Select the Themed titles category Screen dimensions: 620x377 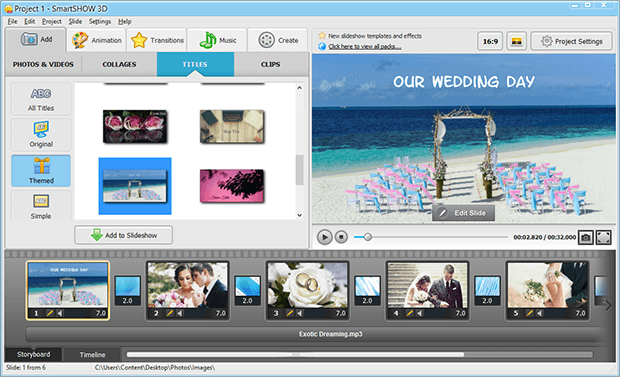41,171
